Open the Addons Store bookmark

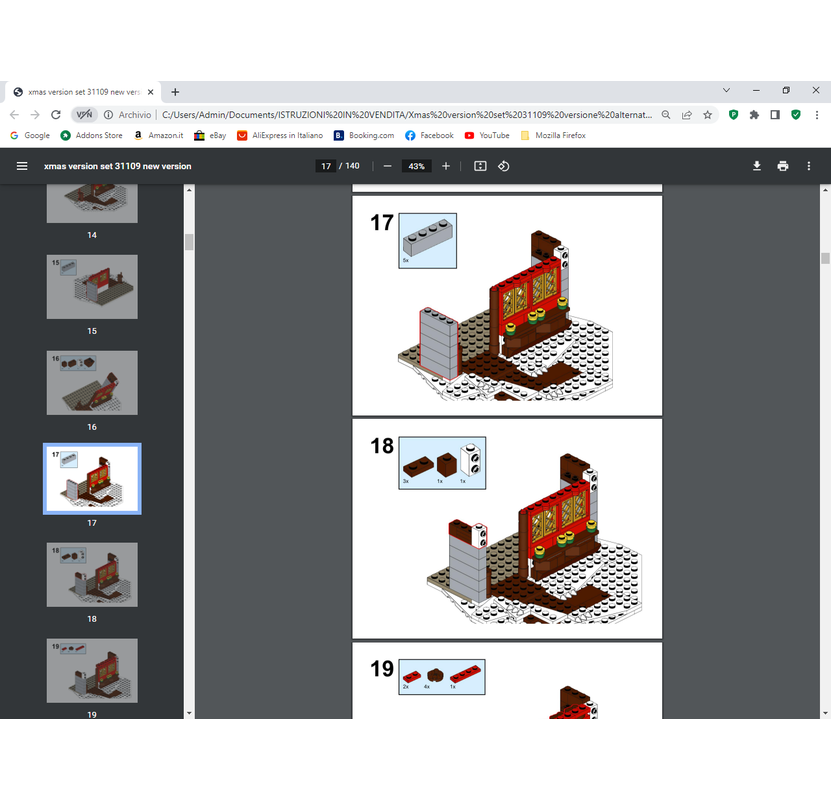[x=92, y=136]
